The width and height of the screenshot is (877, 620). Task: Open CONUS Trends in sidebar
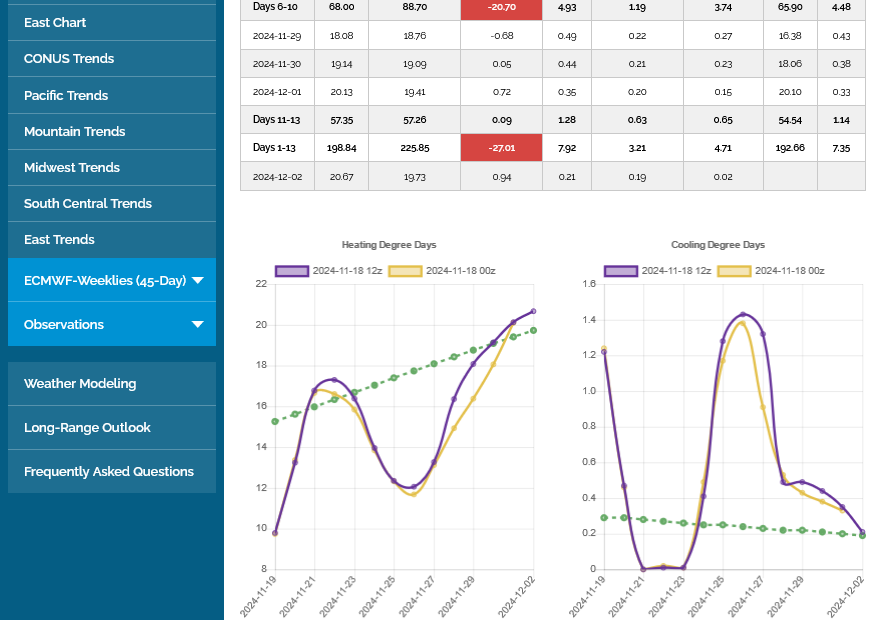click(x=69, y=59)
